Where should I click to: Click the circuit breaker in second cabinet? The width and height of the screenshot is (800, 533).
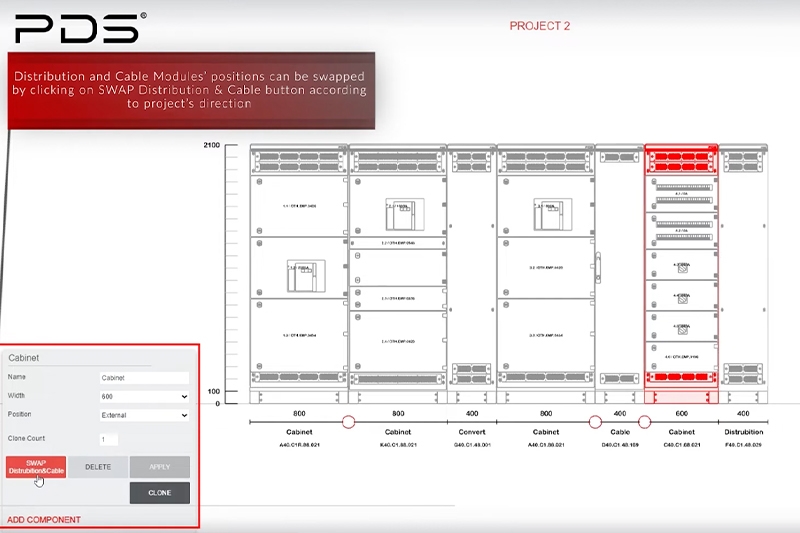(x=398, y=212)
